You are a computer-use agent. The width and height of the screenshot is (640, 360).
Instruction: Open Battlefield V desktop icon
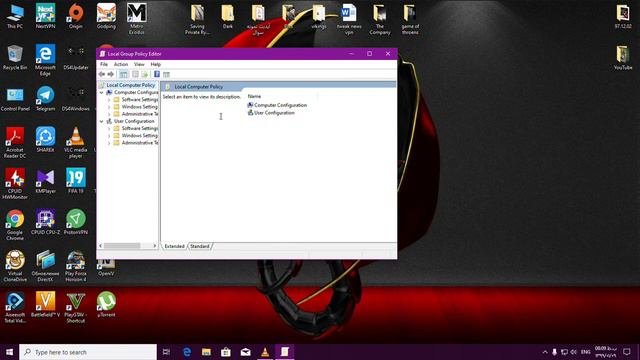45,305
